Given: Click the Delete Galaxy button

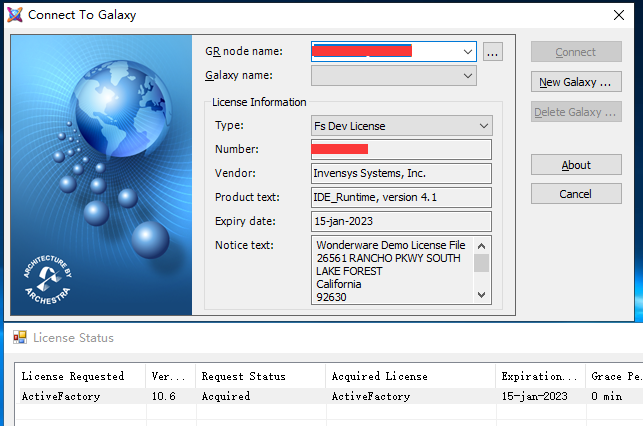Looking at the screenshot, I should 576,112.
